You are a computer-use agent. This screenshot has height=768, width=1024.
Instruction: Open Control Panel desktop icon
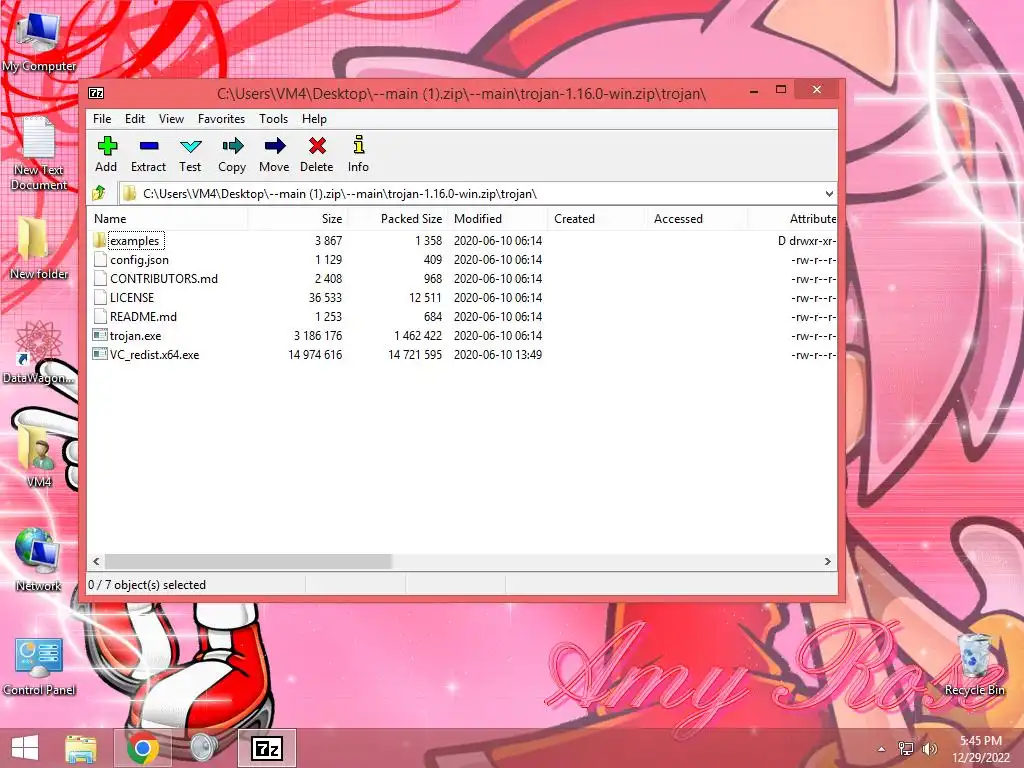39,666
